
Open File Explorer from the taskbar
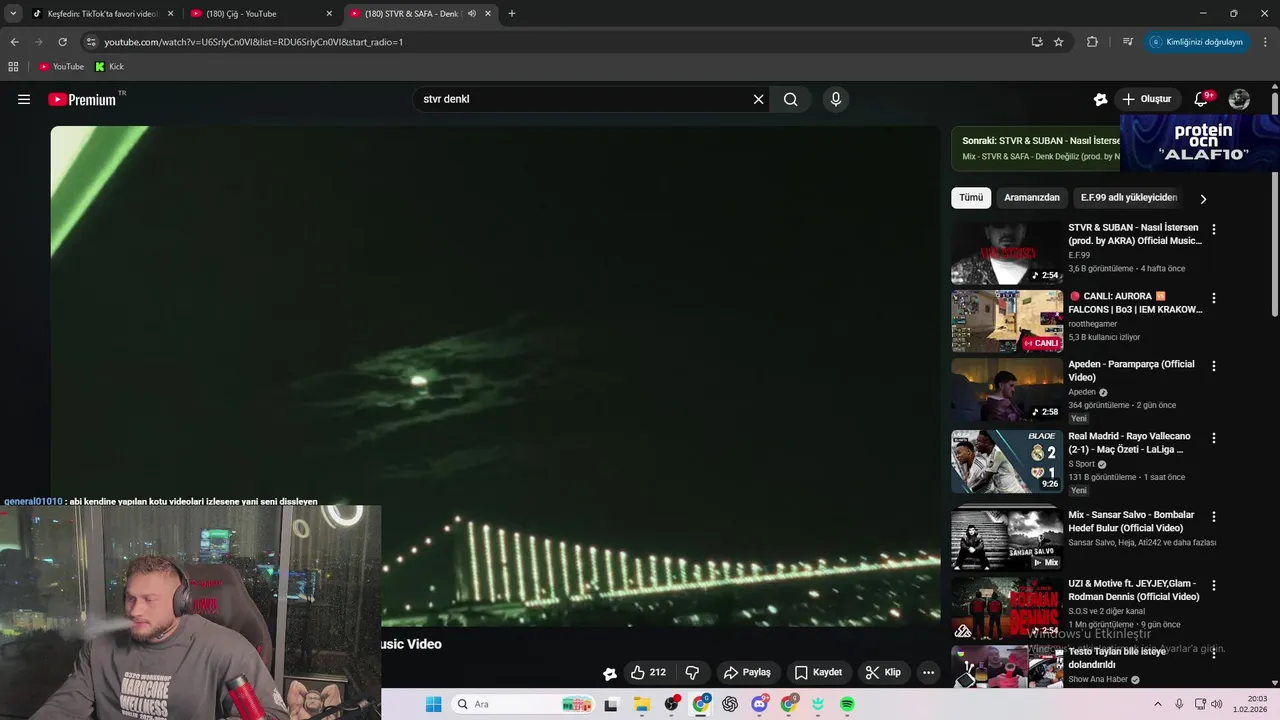(x=642, y=704)
